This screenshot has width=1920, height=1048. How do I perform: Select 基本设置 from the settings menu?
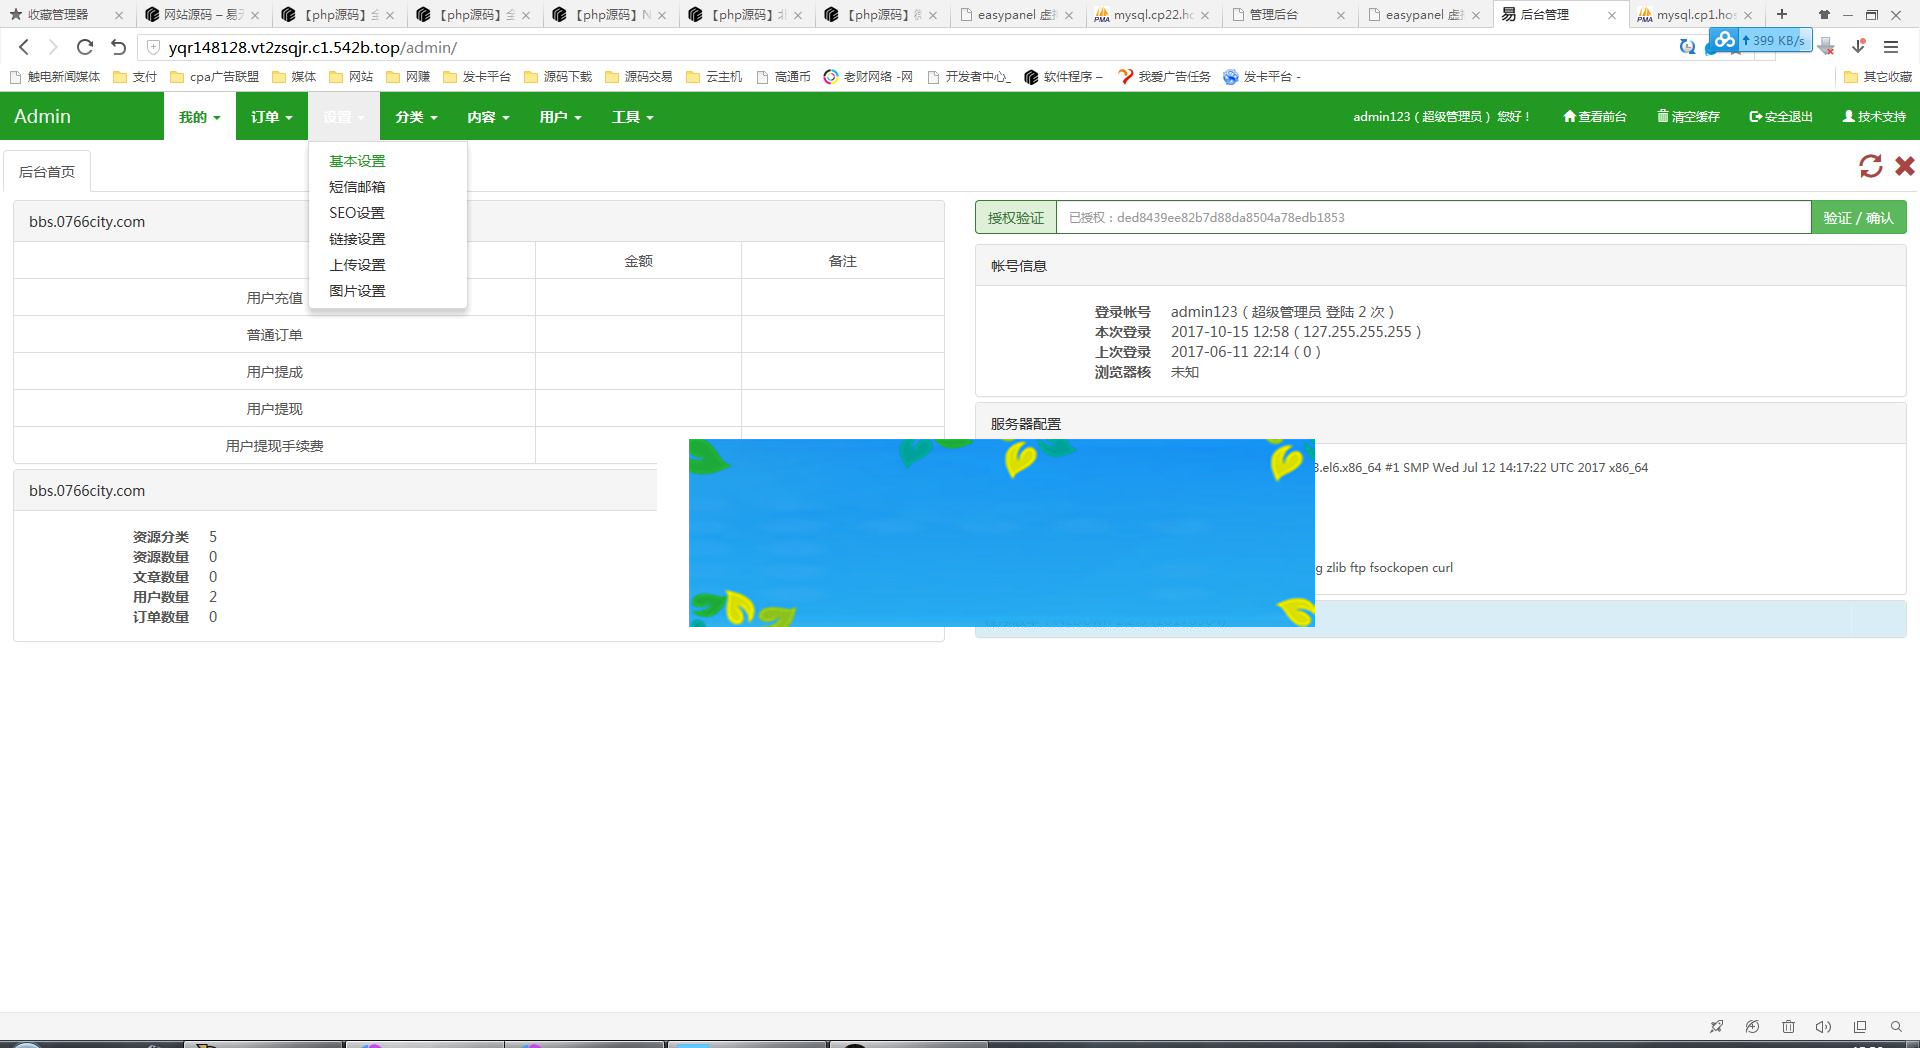coord(357,161)
